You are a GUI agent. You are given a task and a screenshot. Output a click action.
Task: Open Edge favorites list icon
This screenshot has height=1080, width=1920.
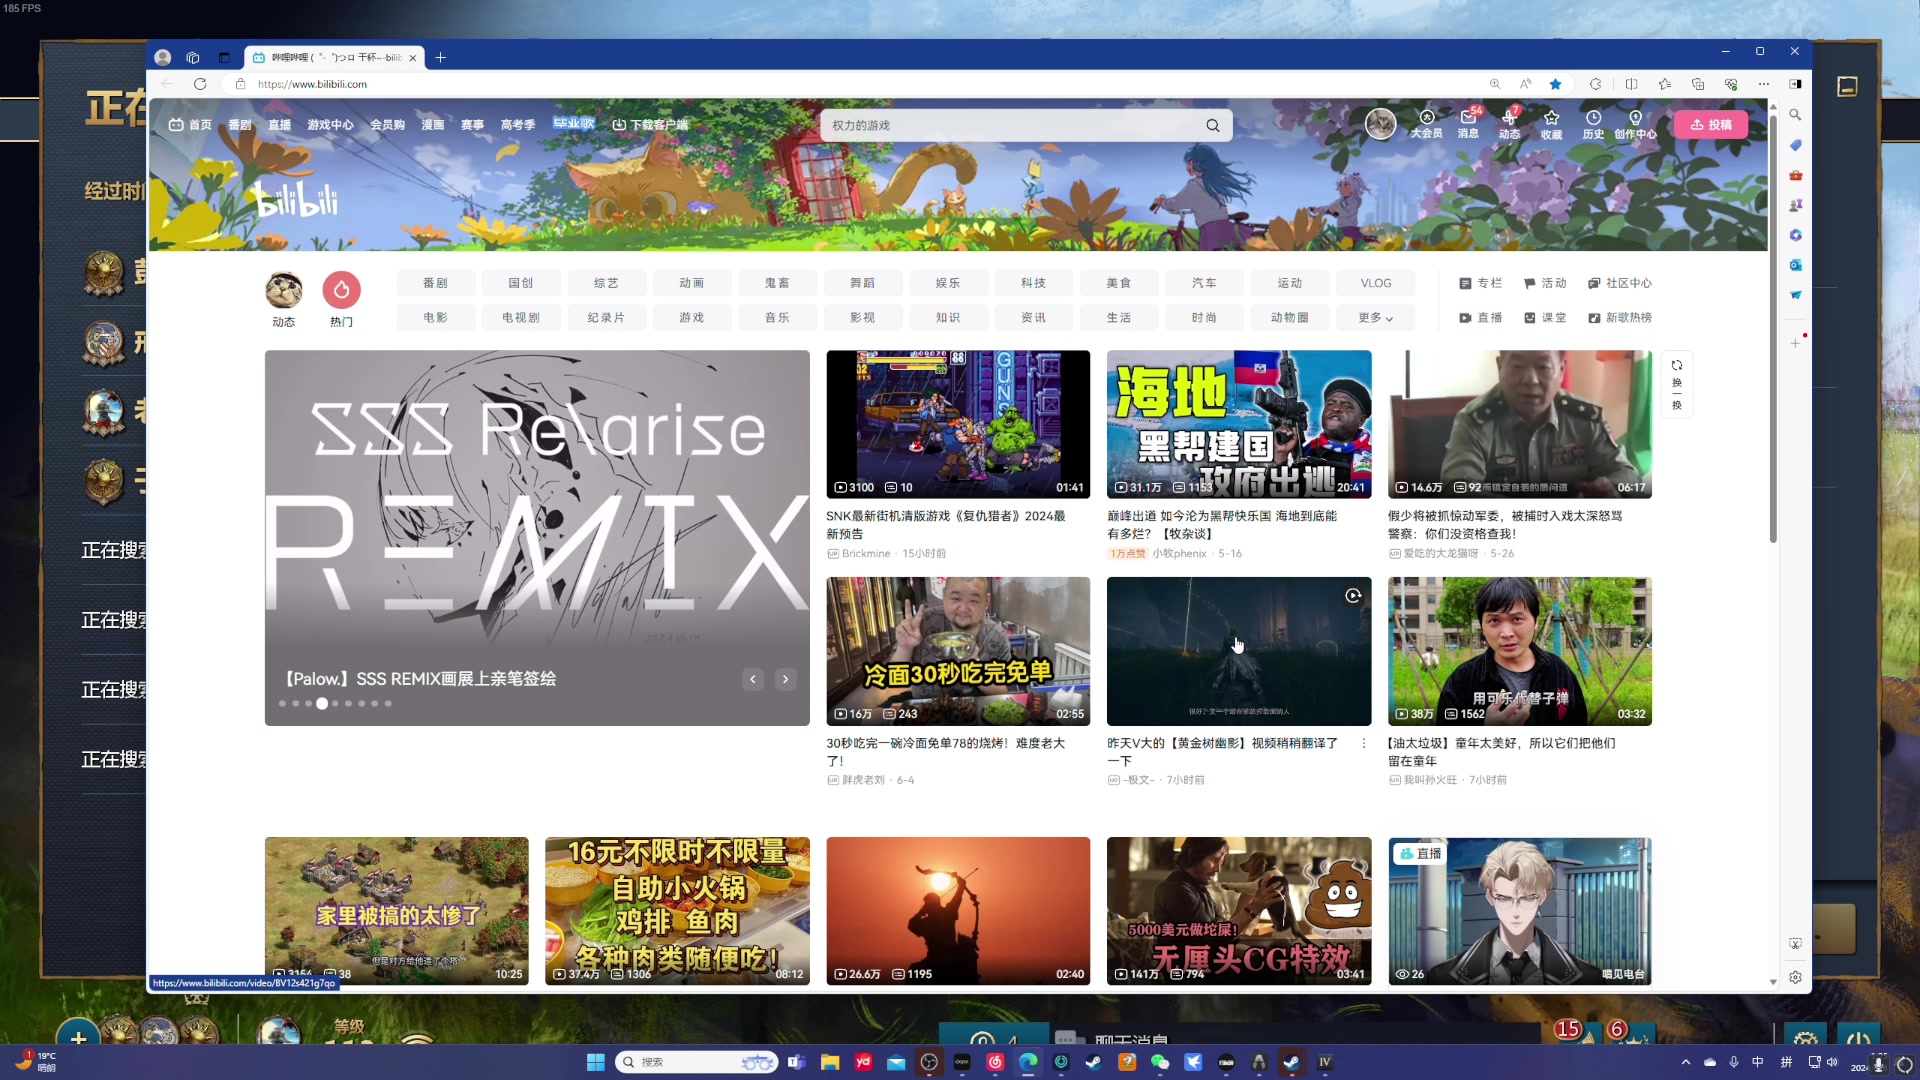tap(1664, 84)
